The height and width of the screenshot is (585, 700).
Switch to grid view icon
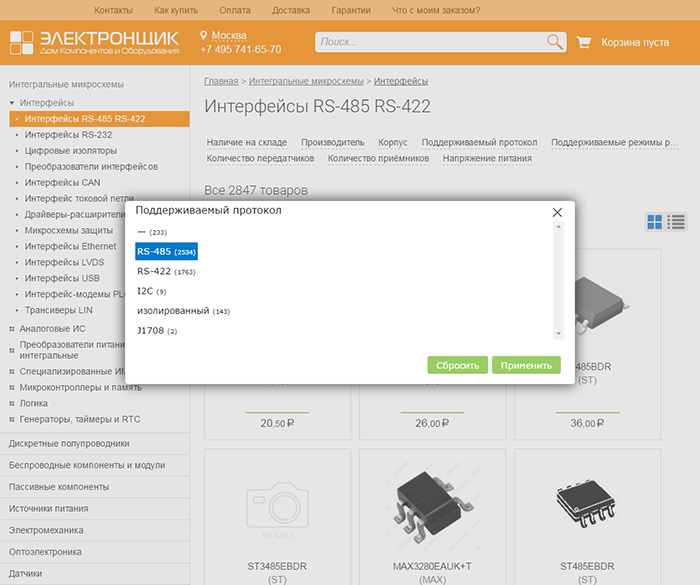pos(654,221)
